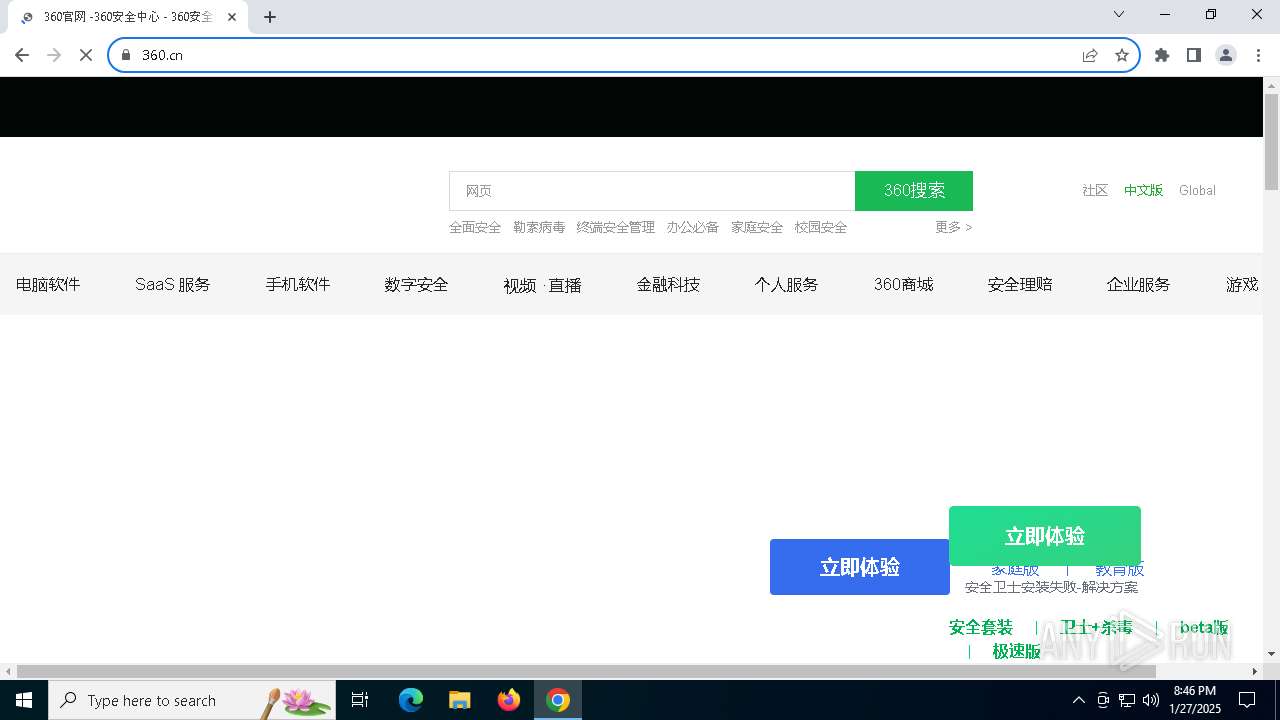Click the horizontal page scrollbar thumb
The width and height of the screenshot is (1280, 720).
(586, 671)
